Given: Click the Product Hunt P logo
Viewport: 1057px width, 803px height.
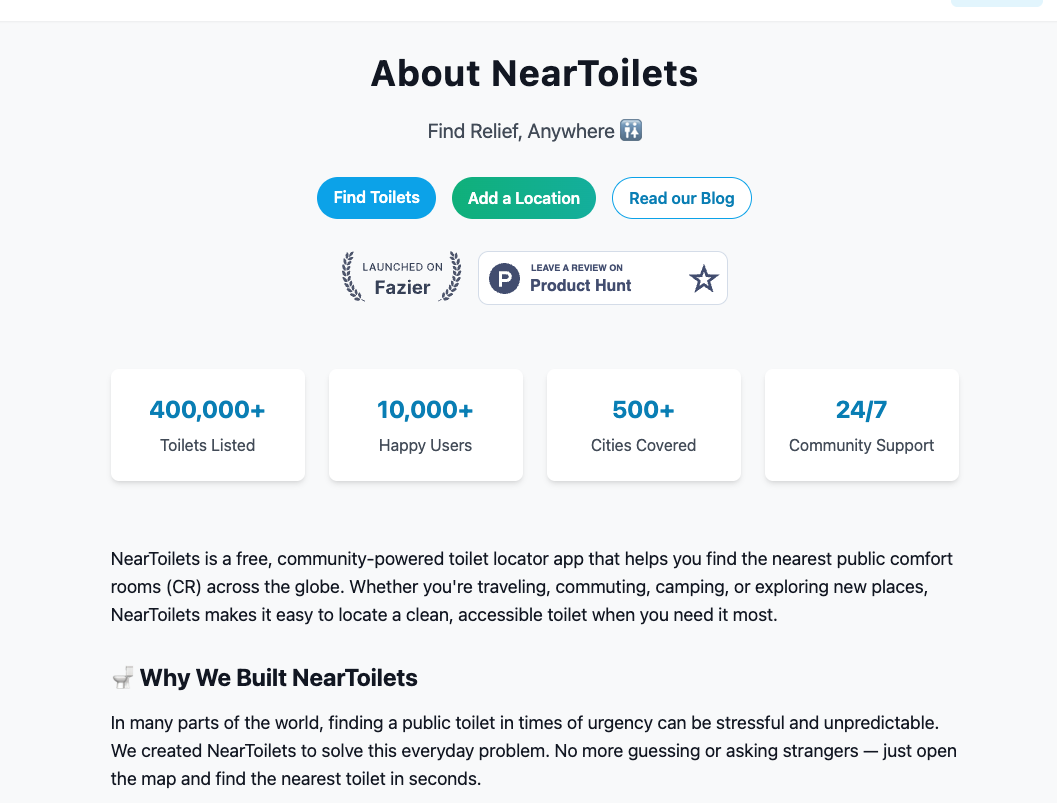Looking at the screenshot, I should point(504,278).
